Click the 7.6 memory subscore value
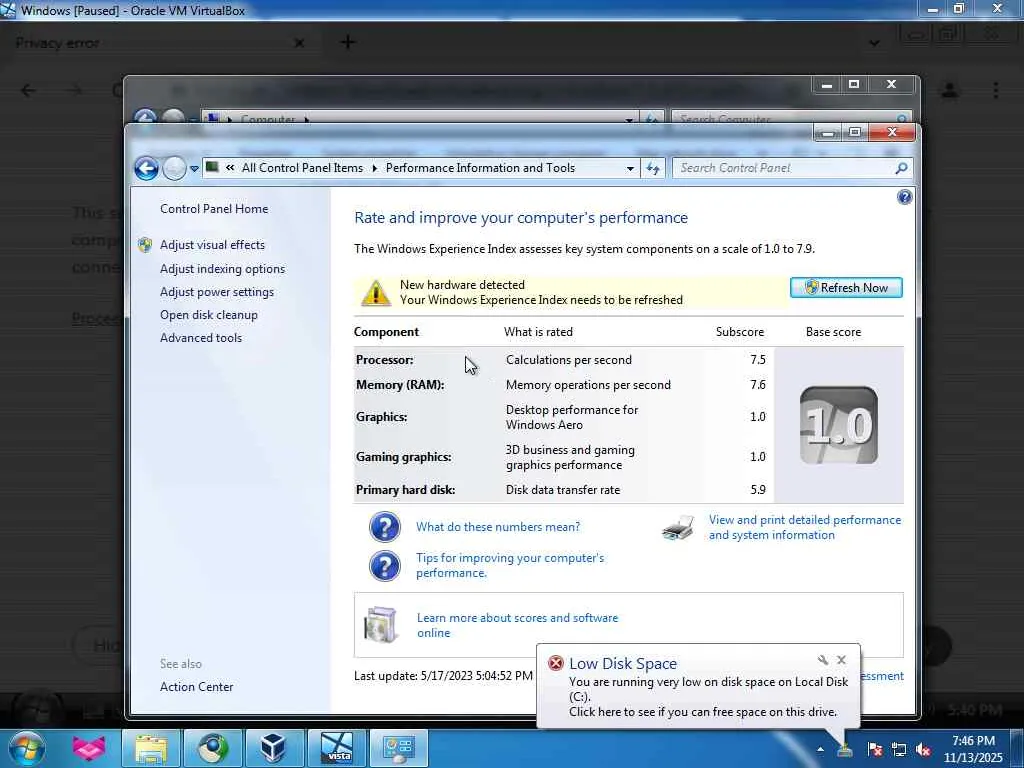This screenshot has height=768, width=1024. [x=758, y=385]
